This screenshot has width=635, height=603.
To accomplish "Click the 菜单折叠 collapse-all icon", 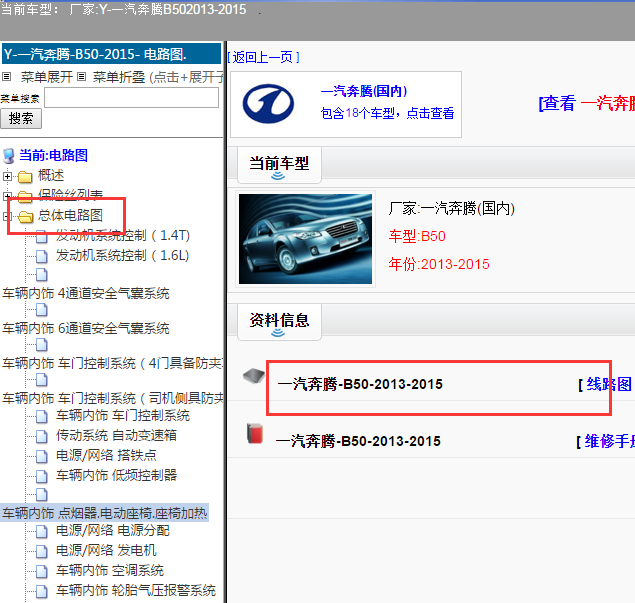I will pyautogui.click(x=81, y=76).
